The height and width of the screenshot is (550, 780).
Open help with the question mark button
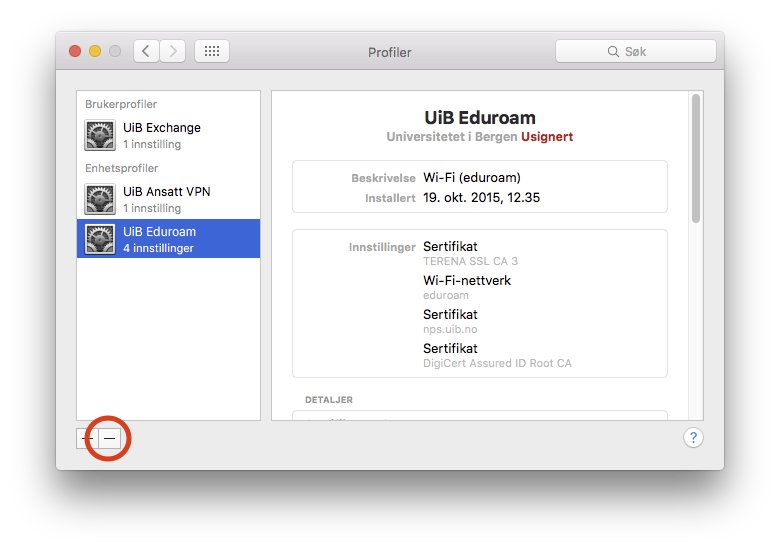pyautogui.click(x=693, y=438)
